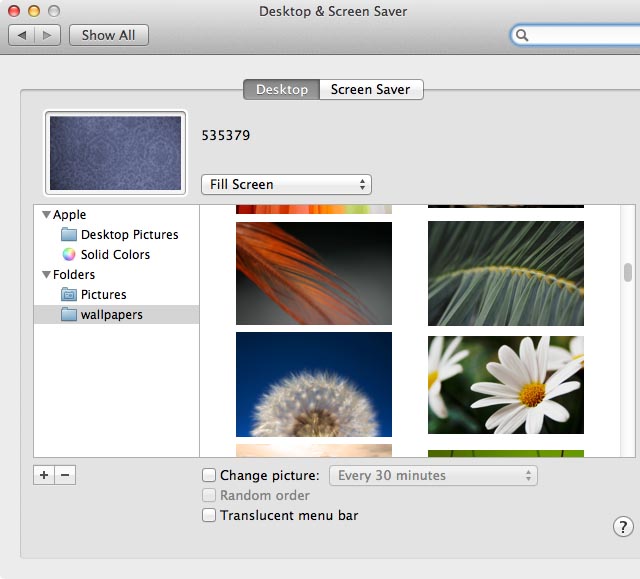Screen dimensions: 640x579
Task: Choose the white daisy wallpaper thumbnail
Action: [x=505, y=384]
